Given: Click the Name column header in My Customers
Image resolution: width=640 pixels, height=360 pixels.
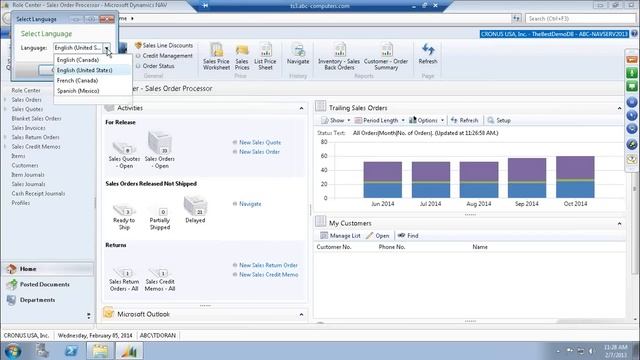Looking at the screenshot, I should coord(480,247).
